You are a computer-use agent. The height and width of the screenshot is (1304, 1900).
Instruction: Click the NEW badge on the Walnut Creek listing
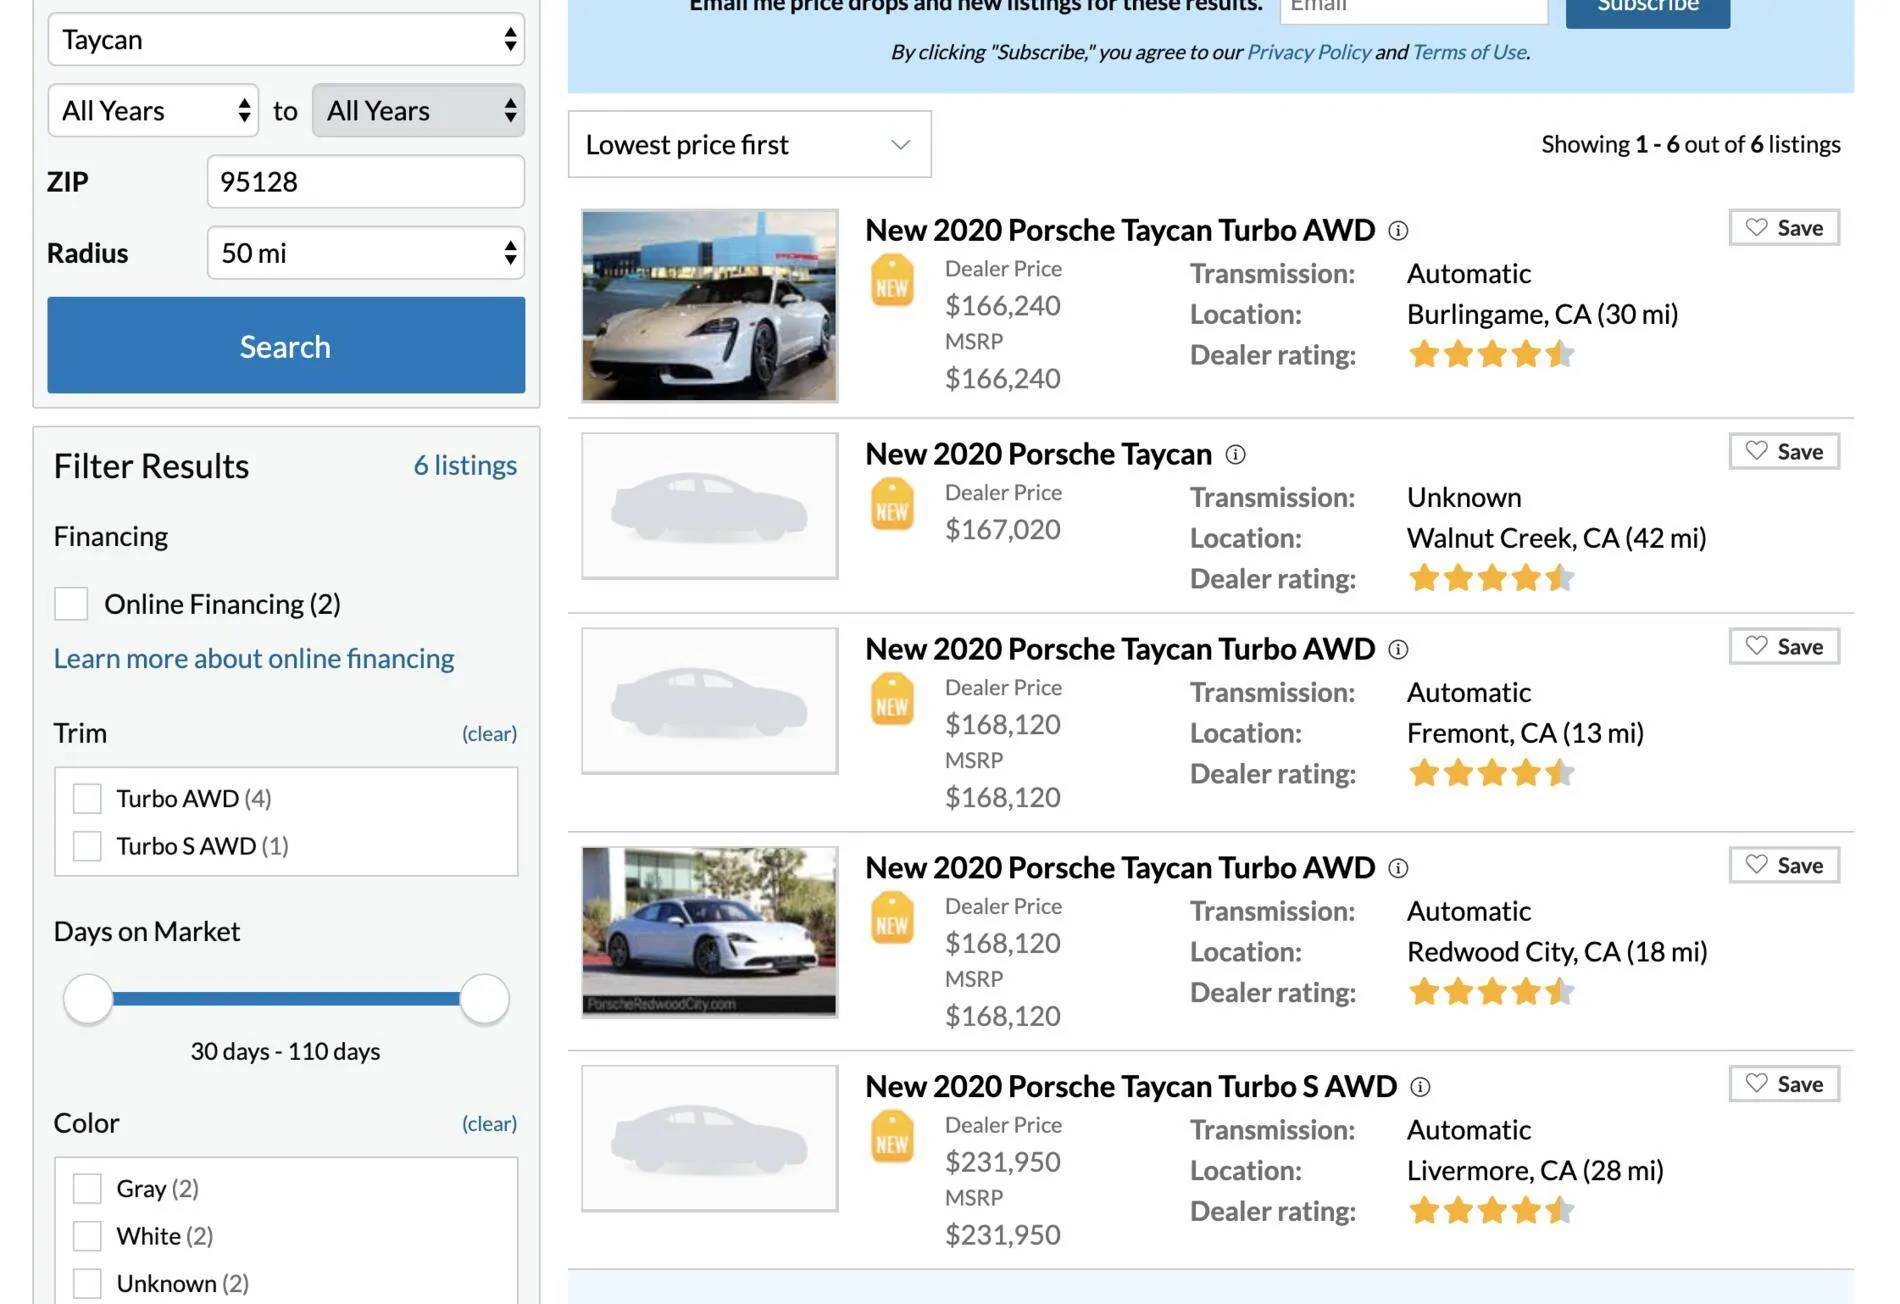[892, 505]
